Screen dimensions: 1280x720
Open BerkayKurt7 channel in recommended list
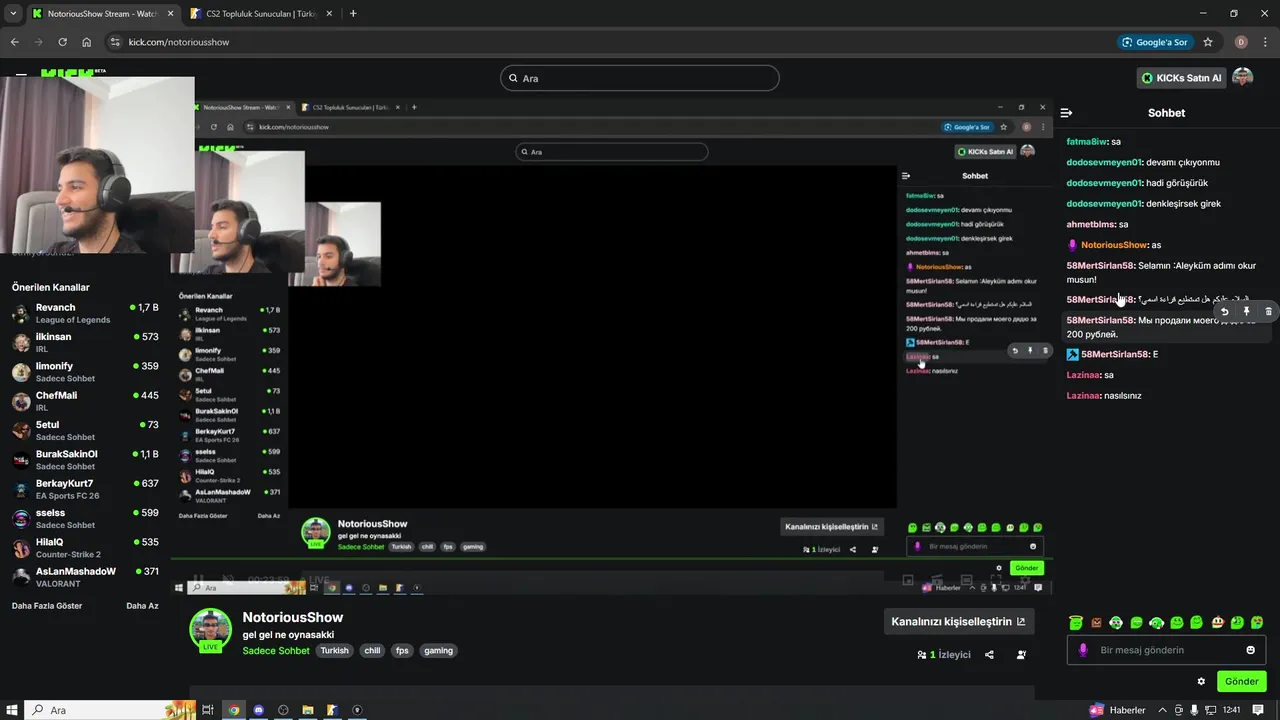pos(85,489)
